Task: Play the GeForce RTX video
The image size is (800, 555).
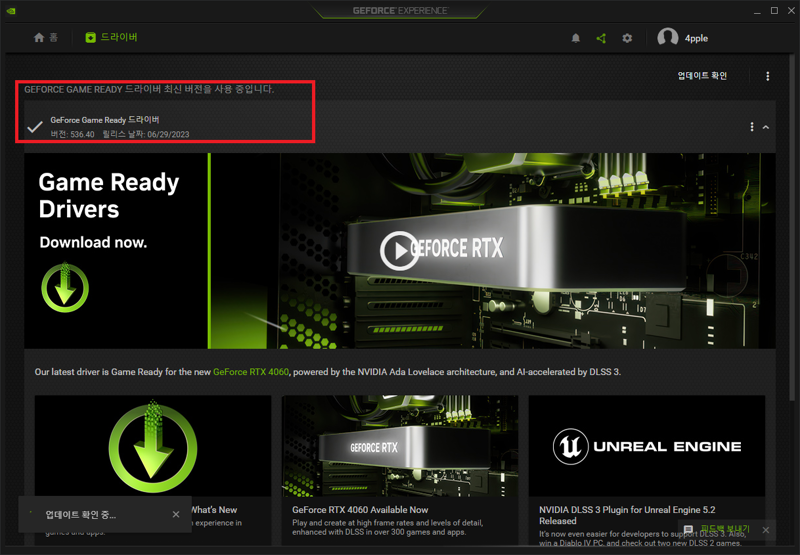Action: pyautogui.click(x=399, y=250)
